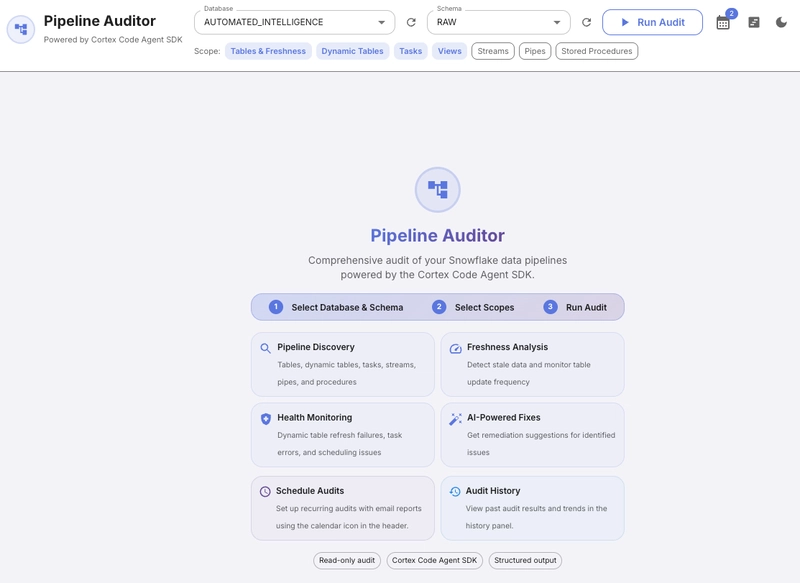The image size is (800, 583).
Task: Run the audit
Action: coord(653,22)
